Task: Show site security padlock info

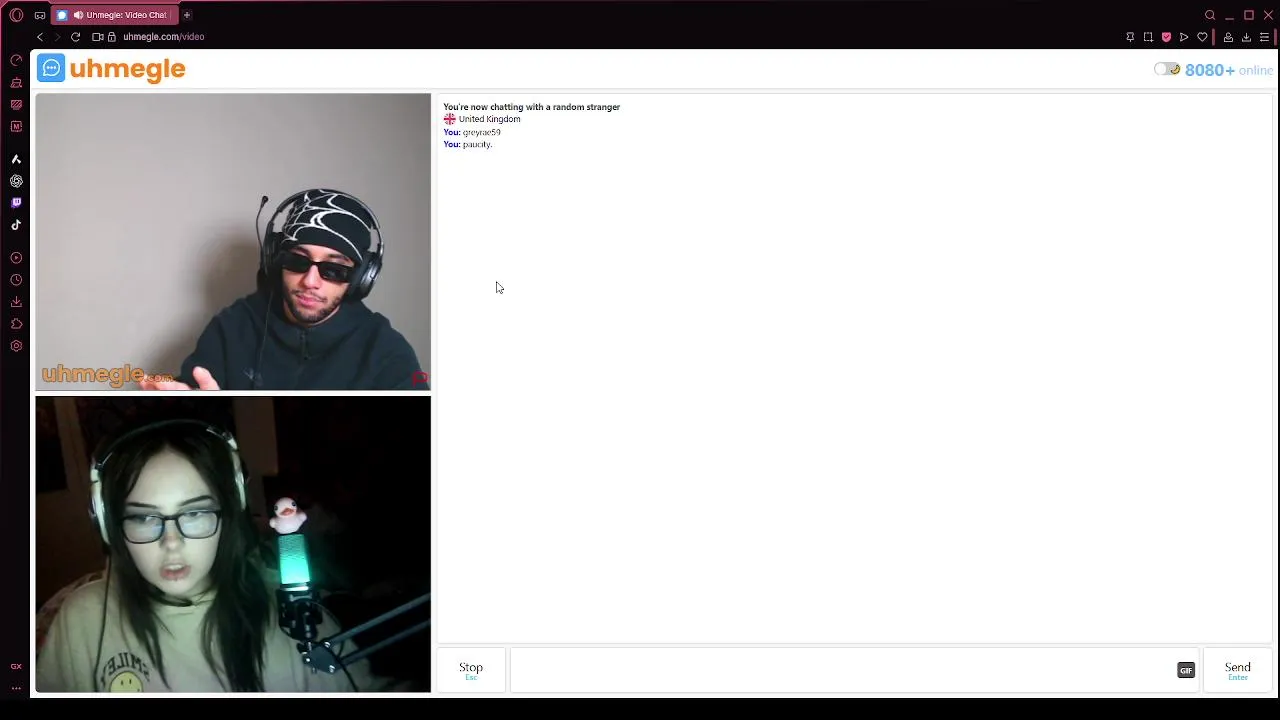Action: (112, 37)
